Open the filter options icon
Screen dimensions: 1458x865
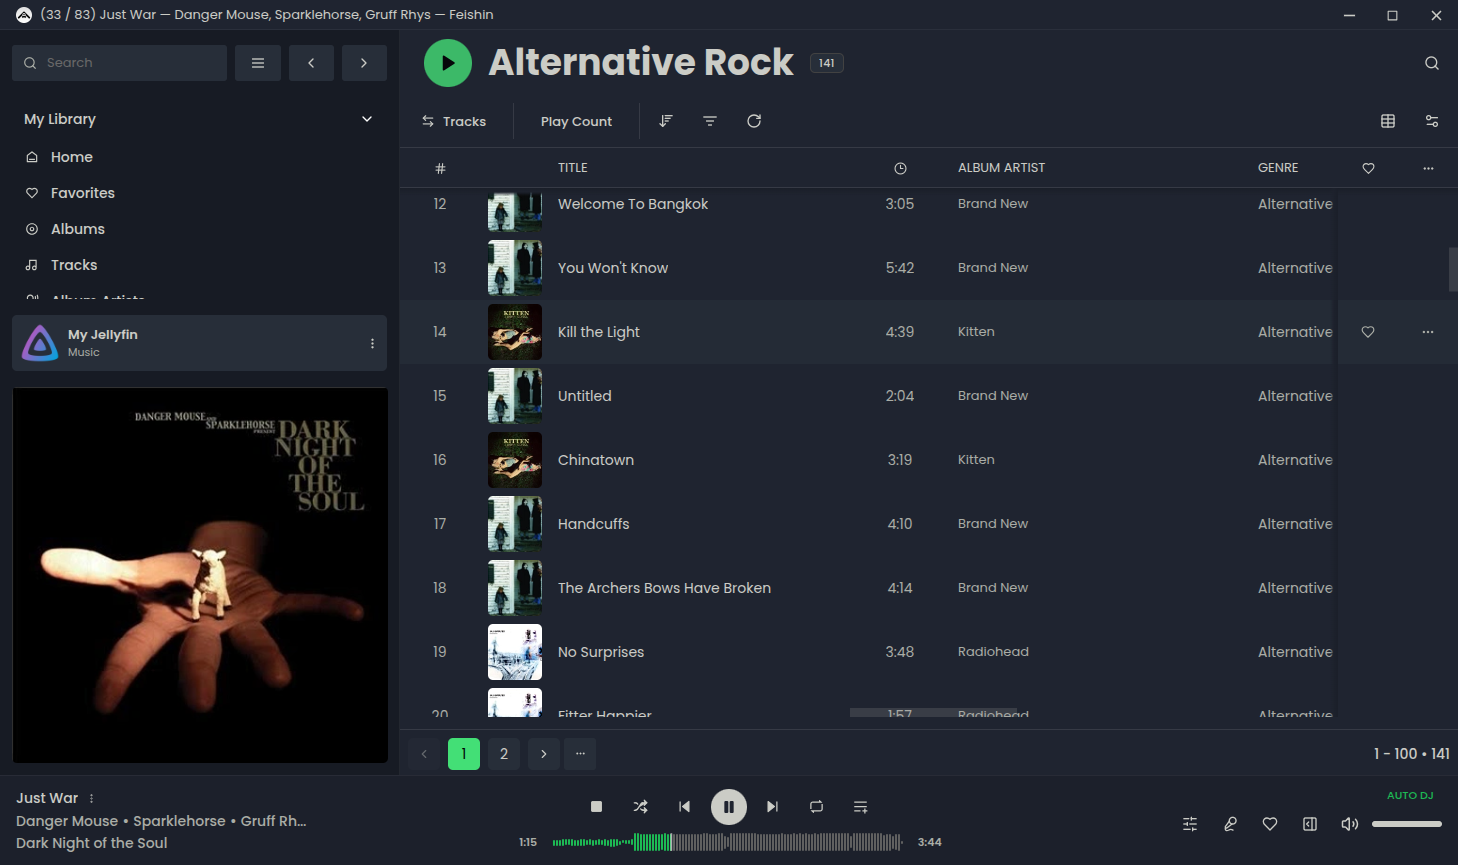[710, 121]
